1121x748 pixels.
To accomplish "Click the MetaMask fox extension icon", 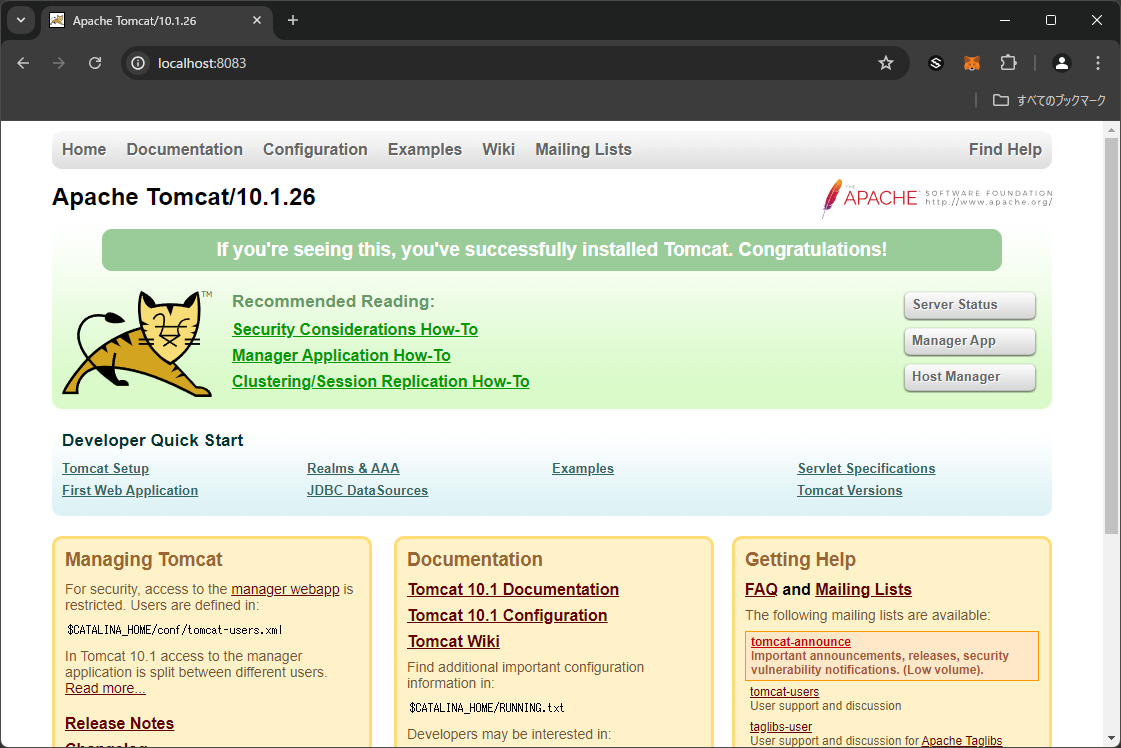I will point(972,62).
